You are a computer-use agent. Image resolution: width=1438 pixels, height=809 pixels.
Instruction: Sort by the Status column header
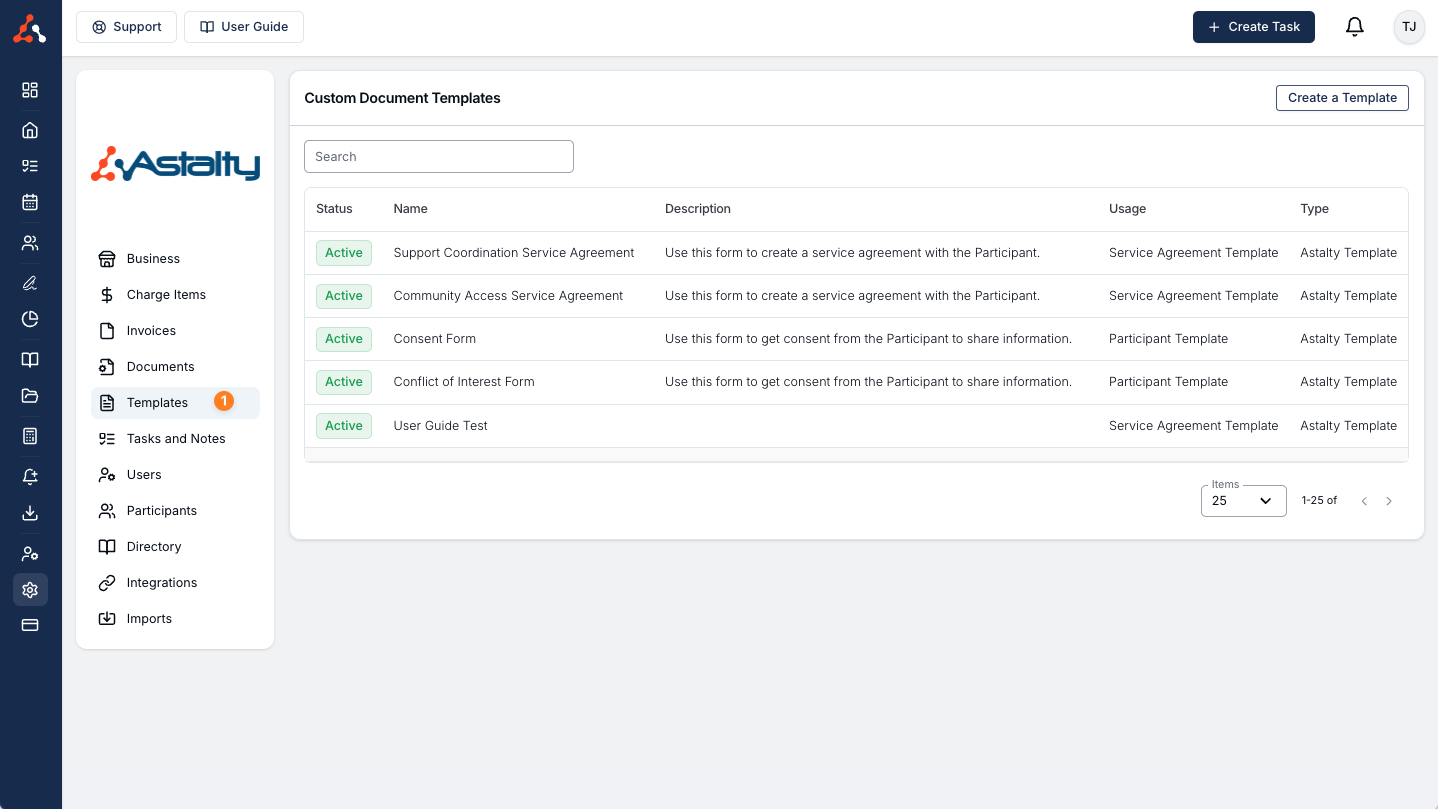click(334, 209)
